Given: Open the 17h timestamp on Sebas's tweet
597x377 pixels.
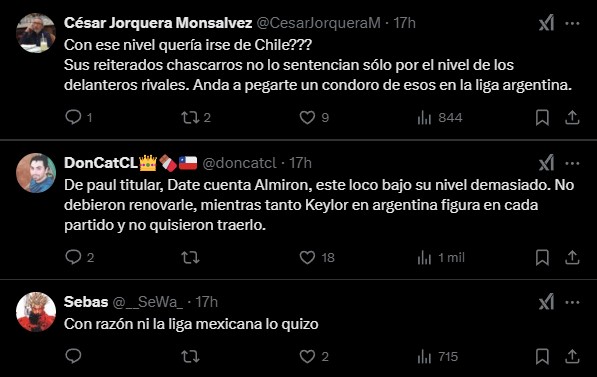Looking at the screenshot, I should click(x=207, y=302).
